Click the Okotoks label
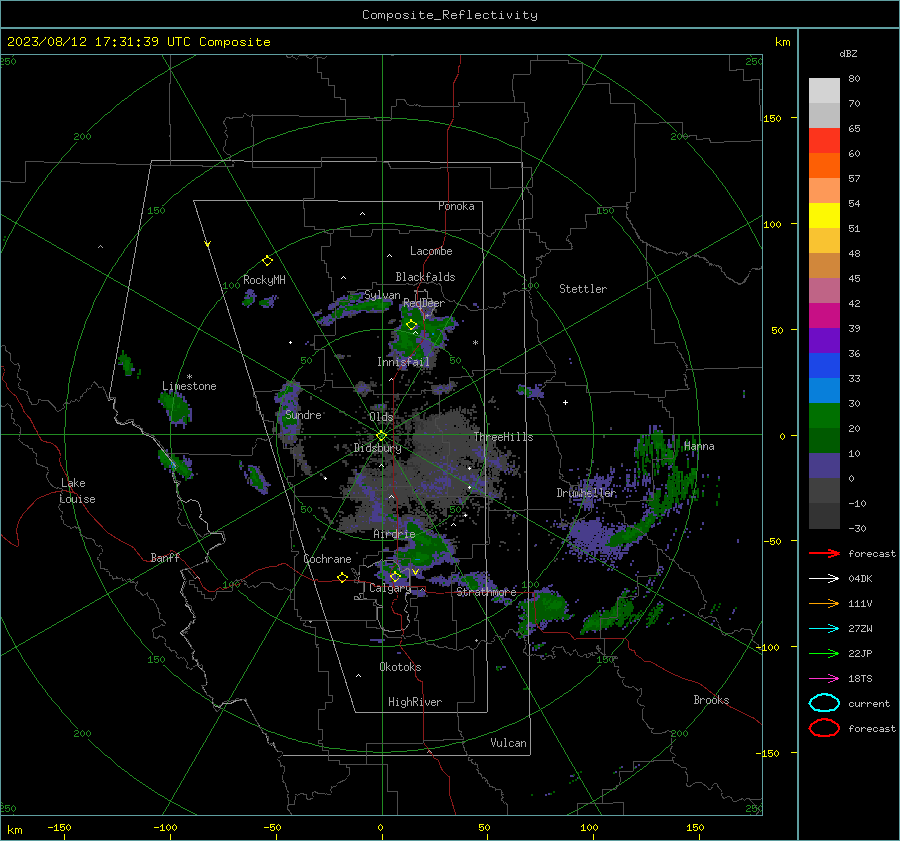900x841 pixels. coord(400,667)
